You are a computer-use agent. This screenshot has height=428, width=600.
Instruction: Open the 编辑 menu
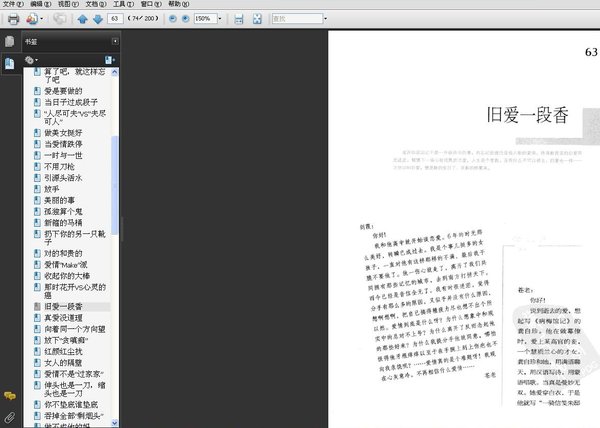coord(41,4)
